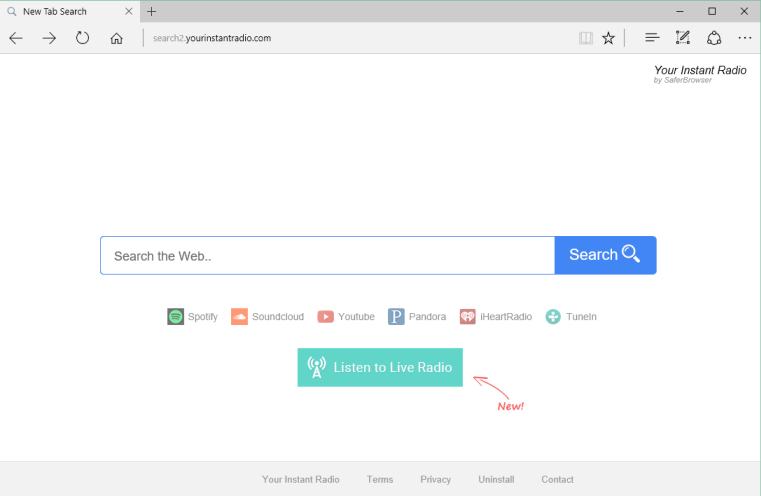This screenshot has width=761, height=496.
Task: Open the Youtube text link
Action: [356, 316]
